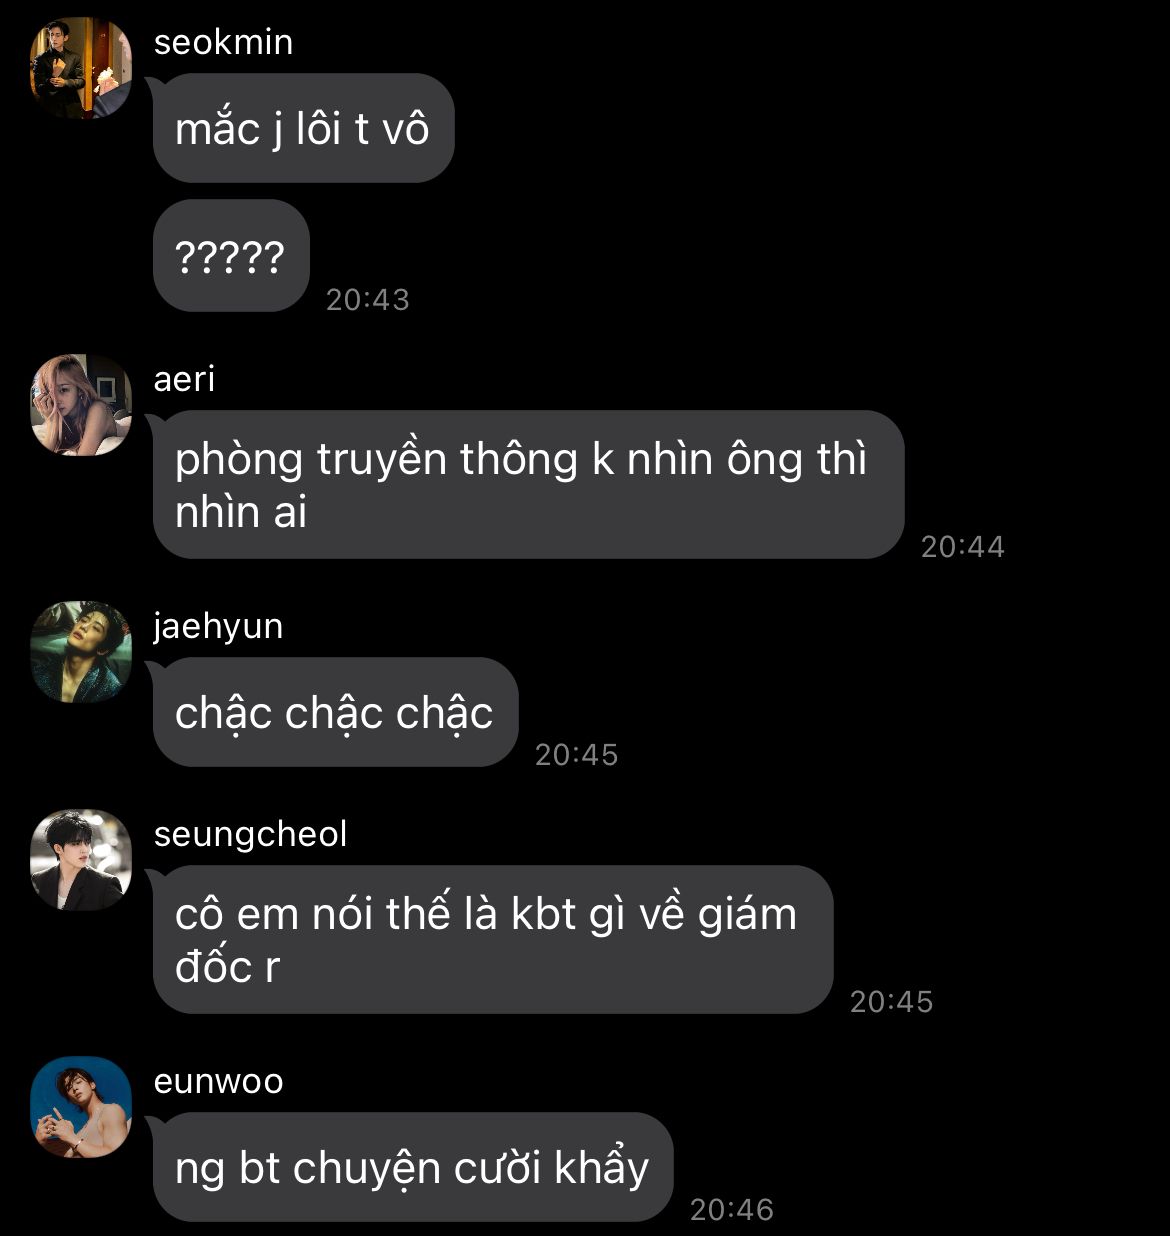This screenshot has width=1170, height=1236.
Task: Open seokmin's profile picture
Action: coord(82,69)
